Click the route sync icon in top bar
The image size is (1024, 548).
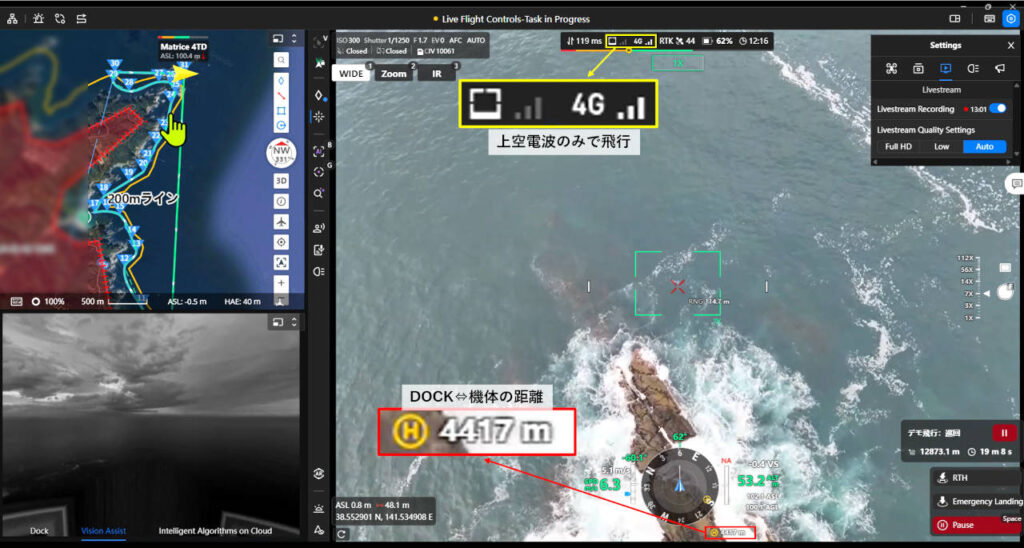(60, 19)
